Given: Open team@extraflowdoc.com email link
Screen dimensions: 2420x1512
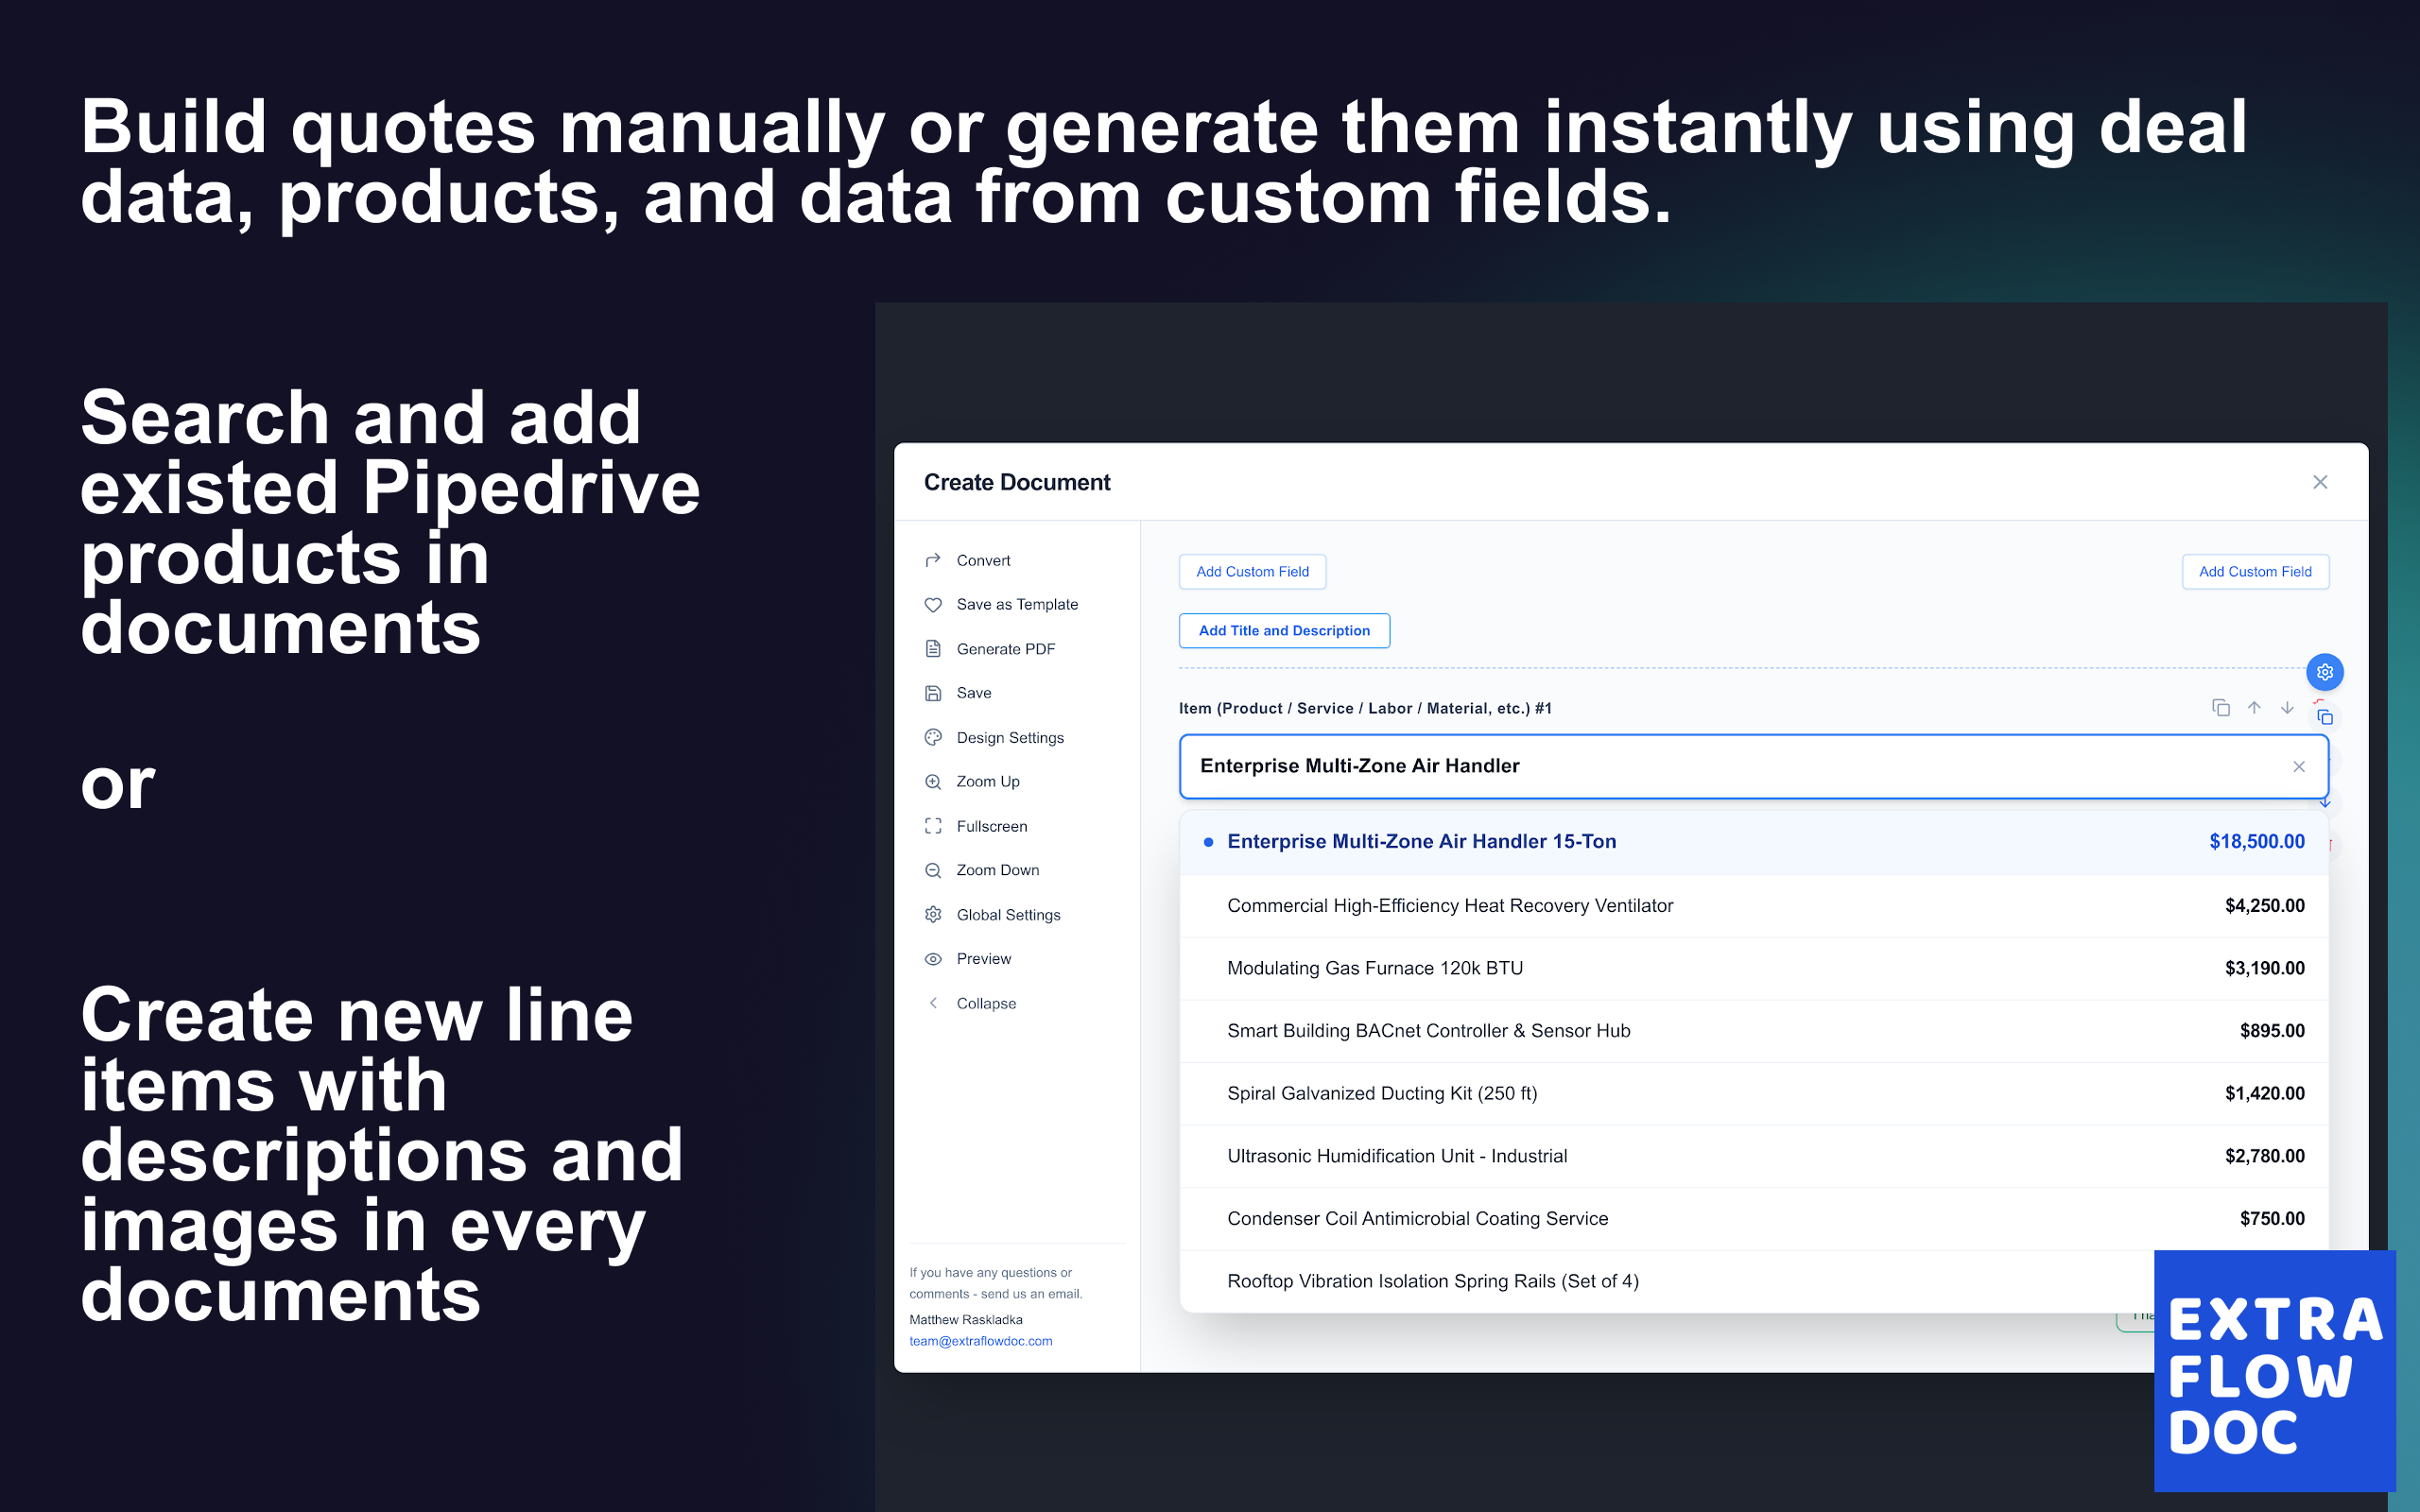Looking at the screenshot, I should 980,1341.
